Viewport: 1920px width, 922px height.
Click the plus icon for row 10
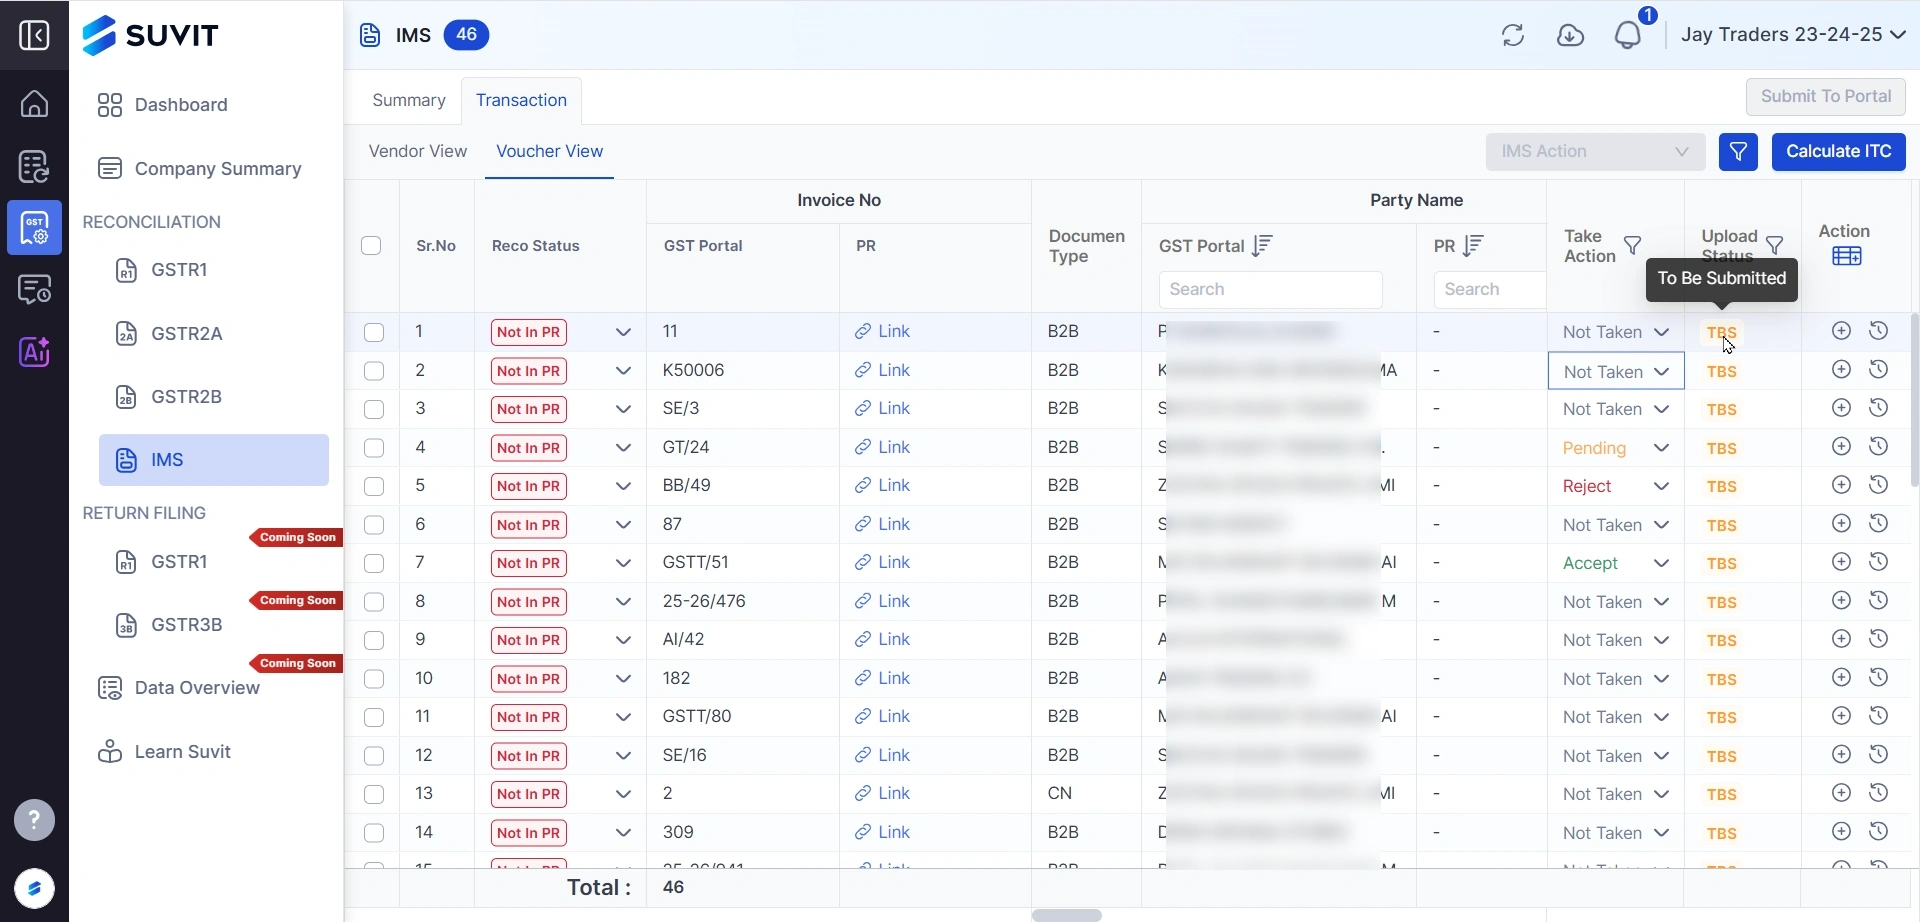(x=1842, y=678)
